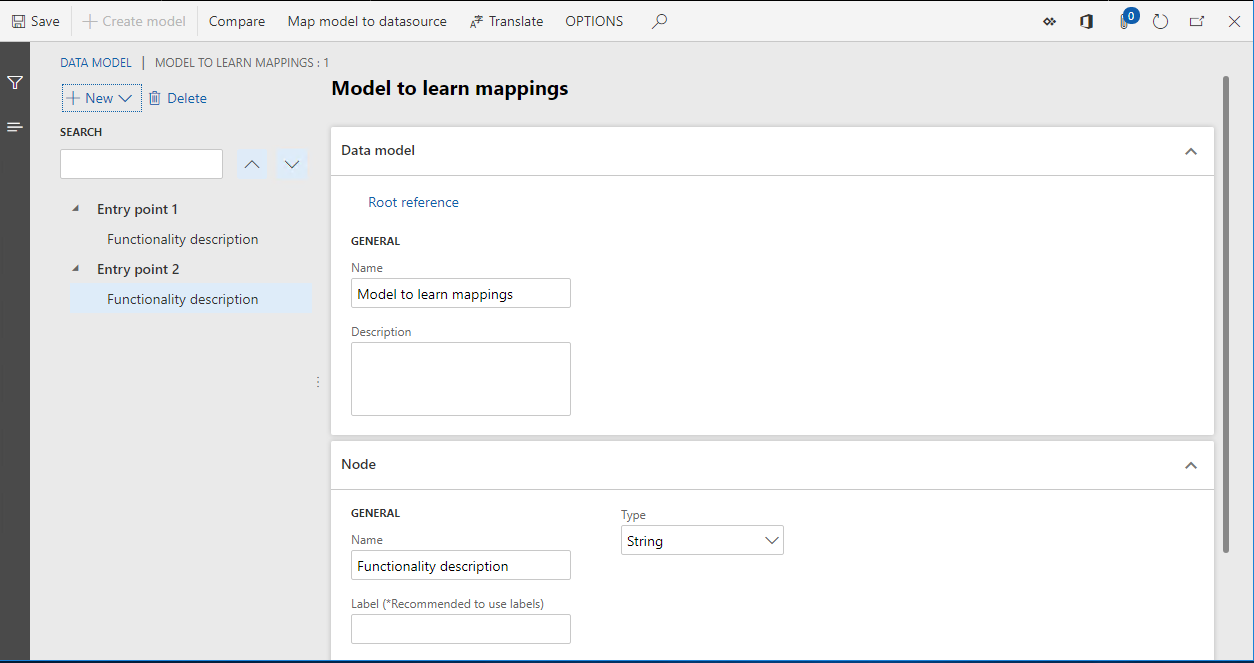
Task: Click the Save icon in the toolbar
Action: click(17, 20)
